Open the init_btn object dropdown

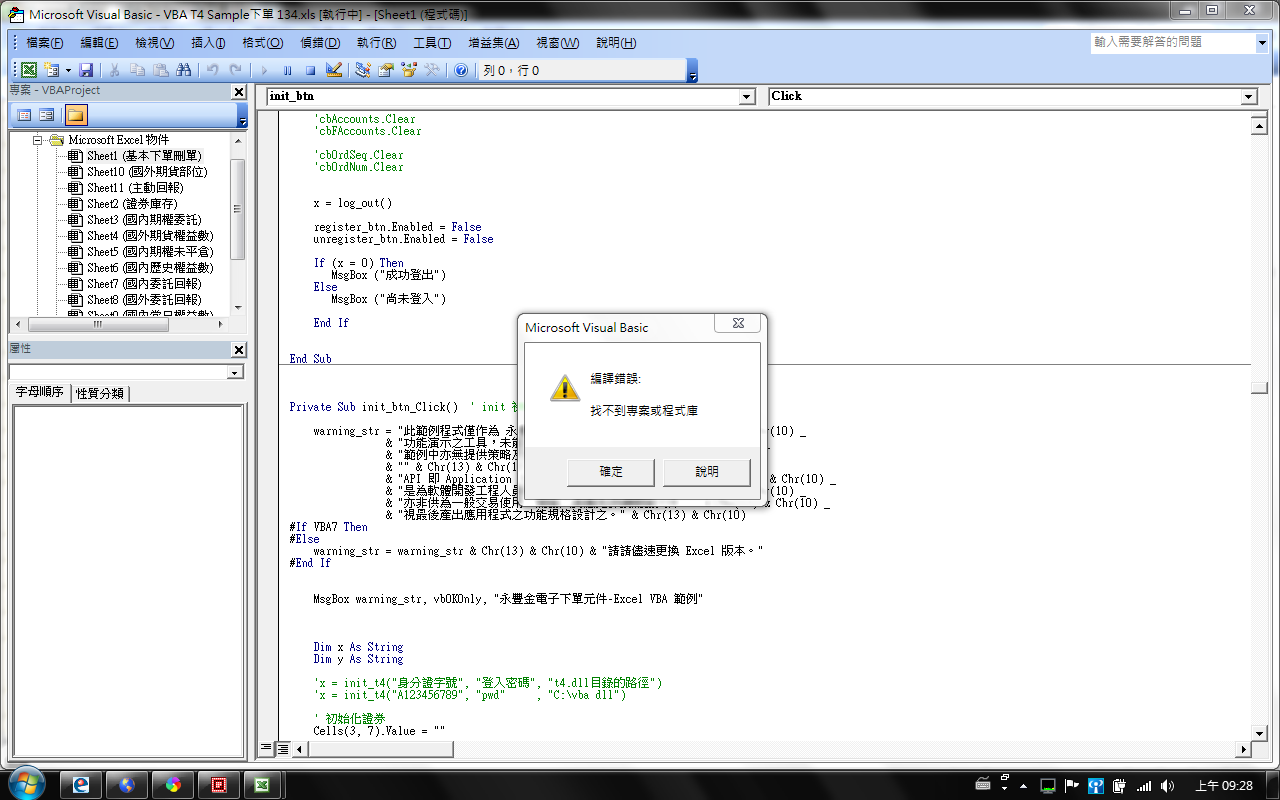747,96
